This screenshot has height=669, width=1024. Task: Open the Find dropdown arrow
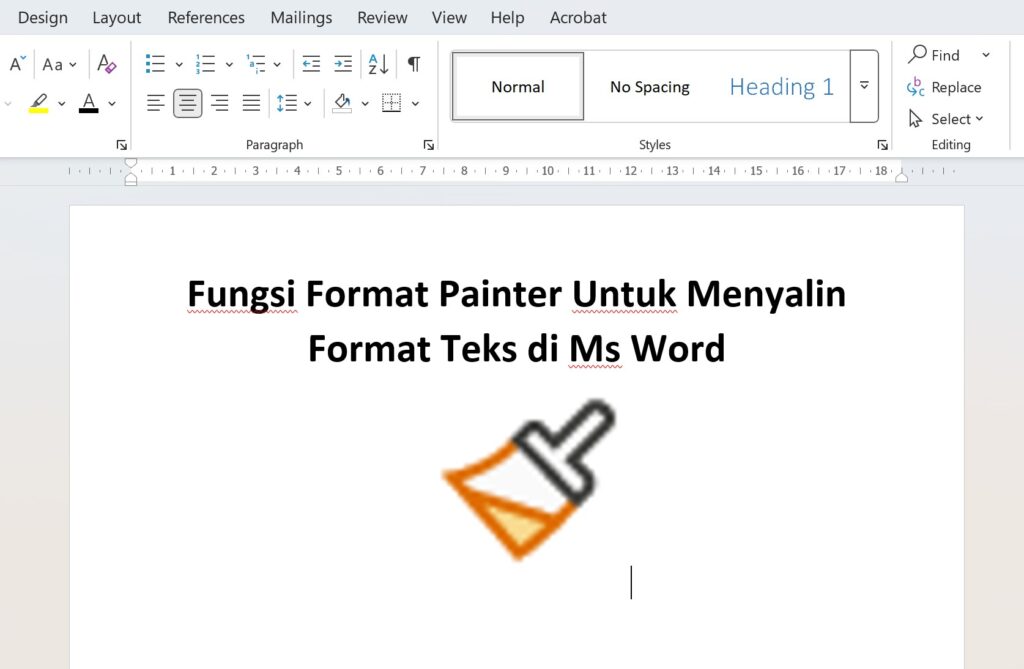[986, 55]
